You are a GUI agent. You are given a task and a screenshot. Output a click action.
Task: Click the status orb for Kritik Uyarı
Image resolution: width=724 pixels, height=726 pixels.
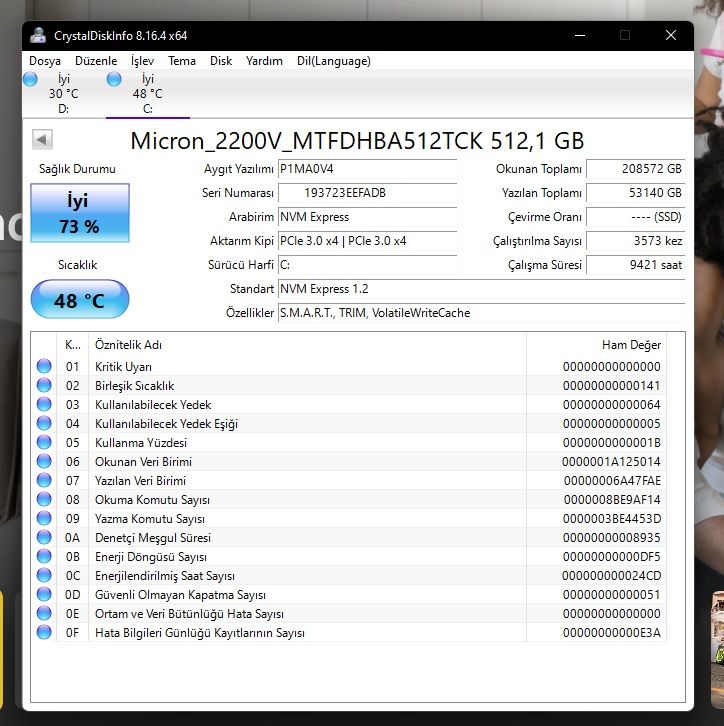point(44,367)
